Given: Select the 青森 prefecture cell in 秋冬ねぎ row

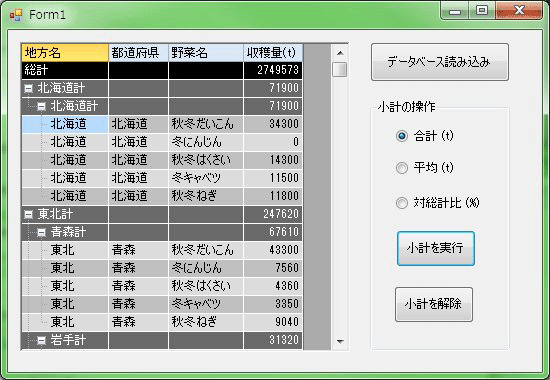Looking at the screenshot, I should (139, 322).
